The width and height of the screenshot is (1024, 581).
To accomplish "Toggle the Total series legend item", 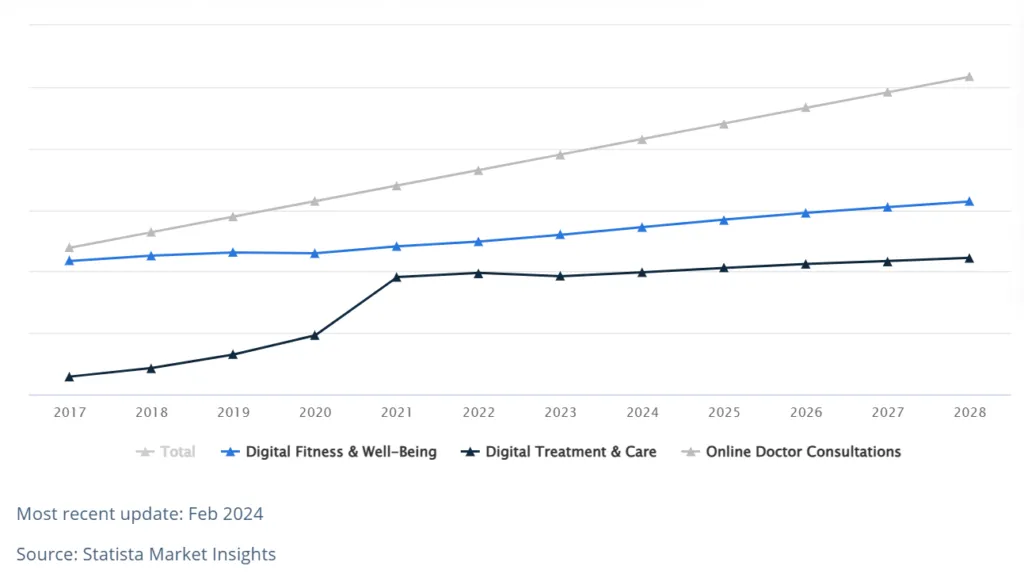I will (177, 452).
